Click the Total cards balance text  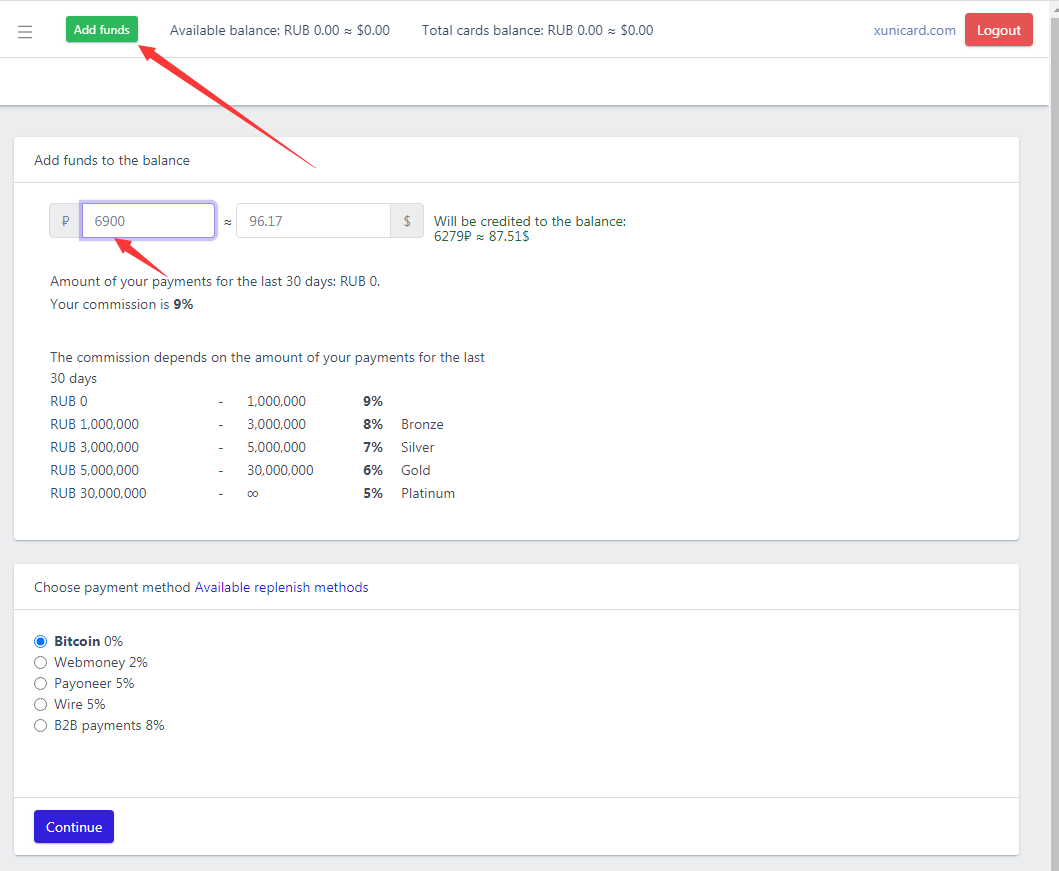[x=537, y=30]
